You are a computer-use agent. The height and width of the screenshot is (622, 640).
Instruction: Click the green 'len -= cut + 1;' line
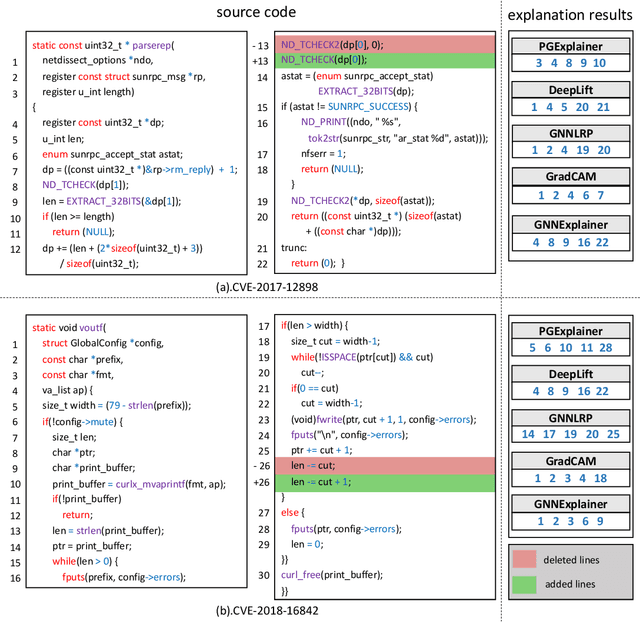[x=384, y=483]
